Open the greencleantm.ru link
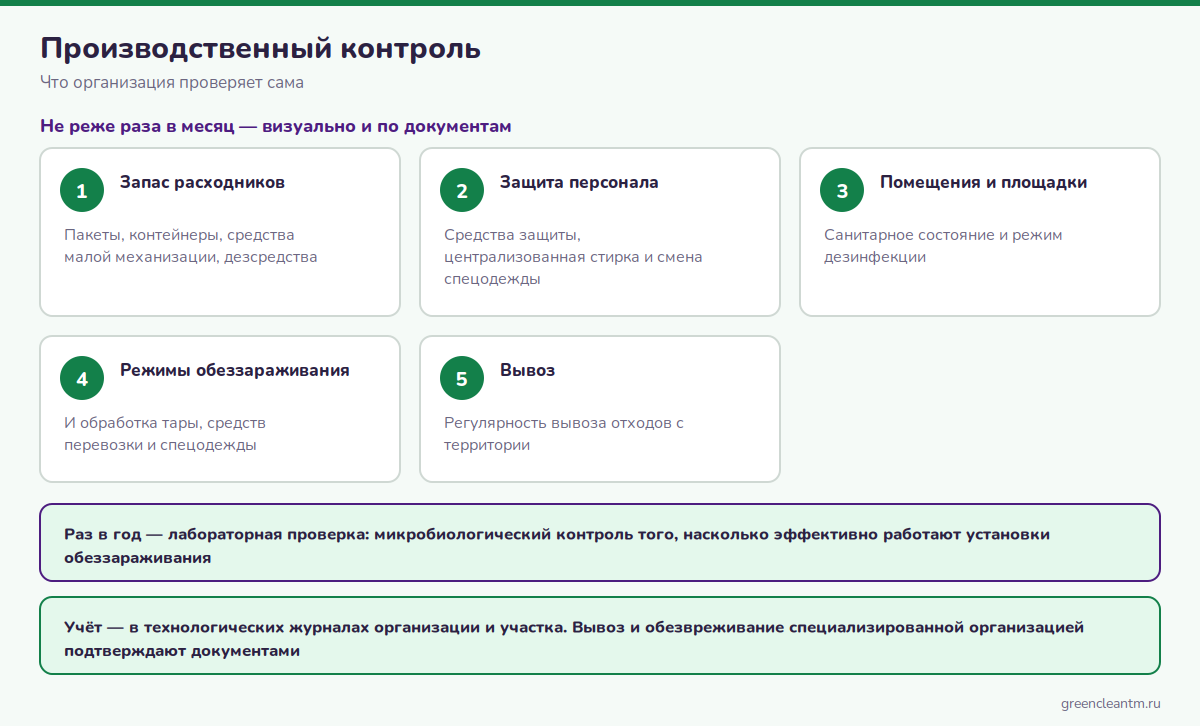Screen dimensions: 1200x726 pos(1111,704)
